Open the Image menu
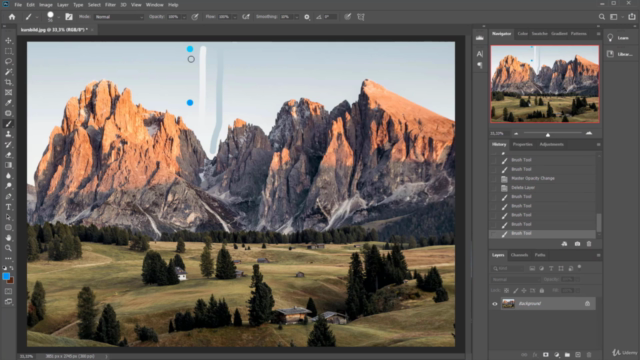 click(46, 5)
